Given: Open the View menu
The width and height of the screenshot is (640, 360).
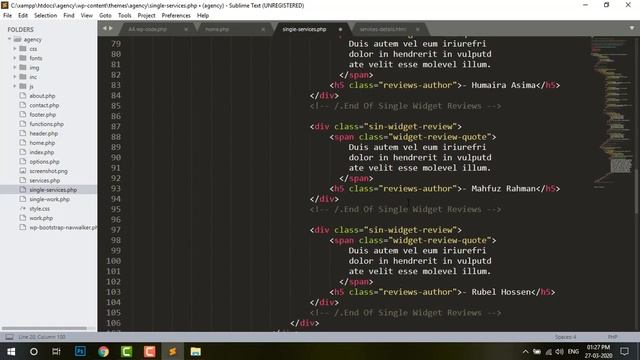Looking at the screenshot, I should click(87, 16).
